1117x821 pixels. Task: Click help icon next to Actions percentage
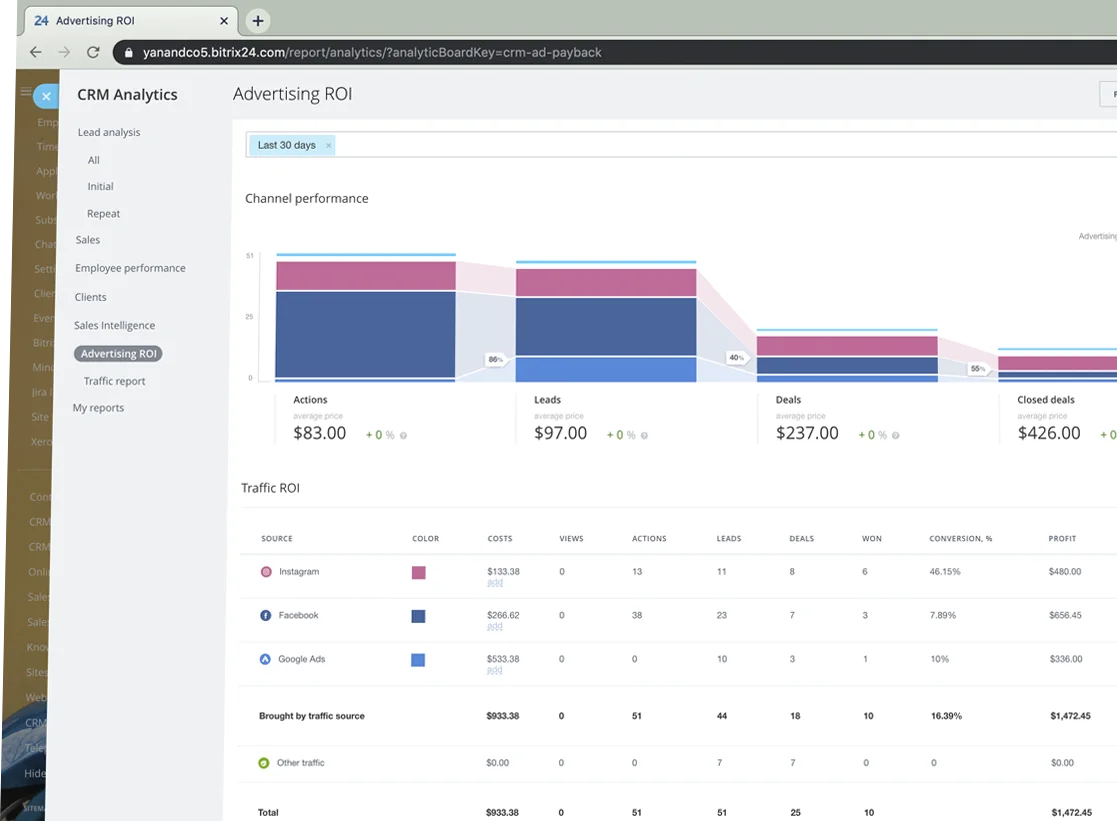(403, 436)
